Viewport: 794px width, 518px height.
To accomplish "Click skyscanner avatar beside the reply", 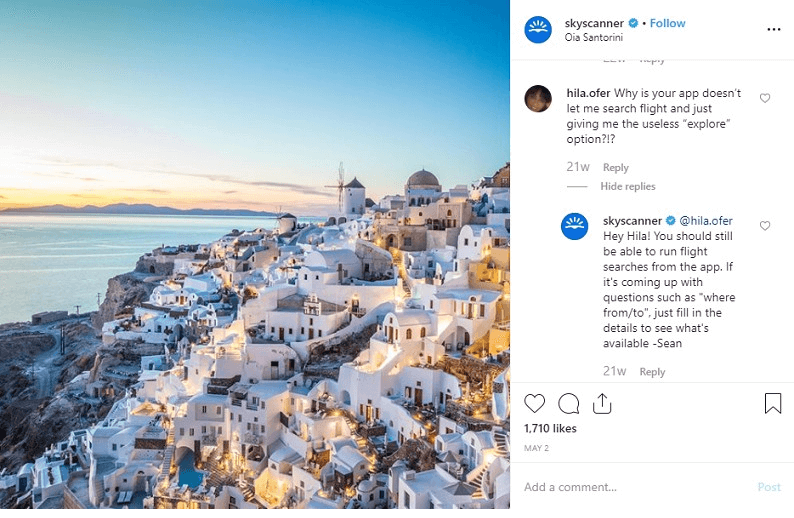I will click(x=575, y=226).
